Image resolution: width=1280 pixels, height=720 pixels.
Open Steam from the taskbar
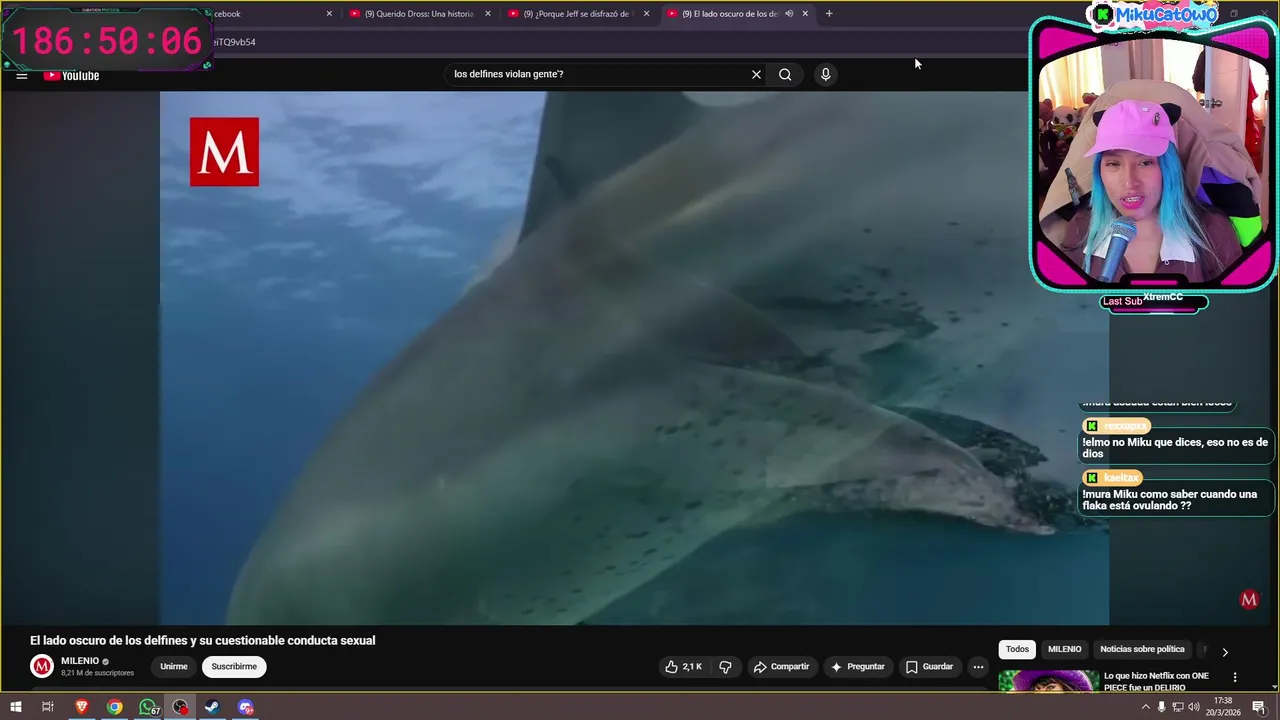212,707
